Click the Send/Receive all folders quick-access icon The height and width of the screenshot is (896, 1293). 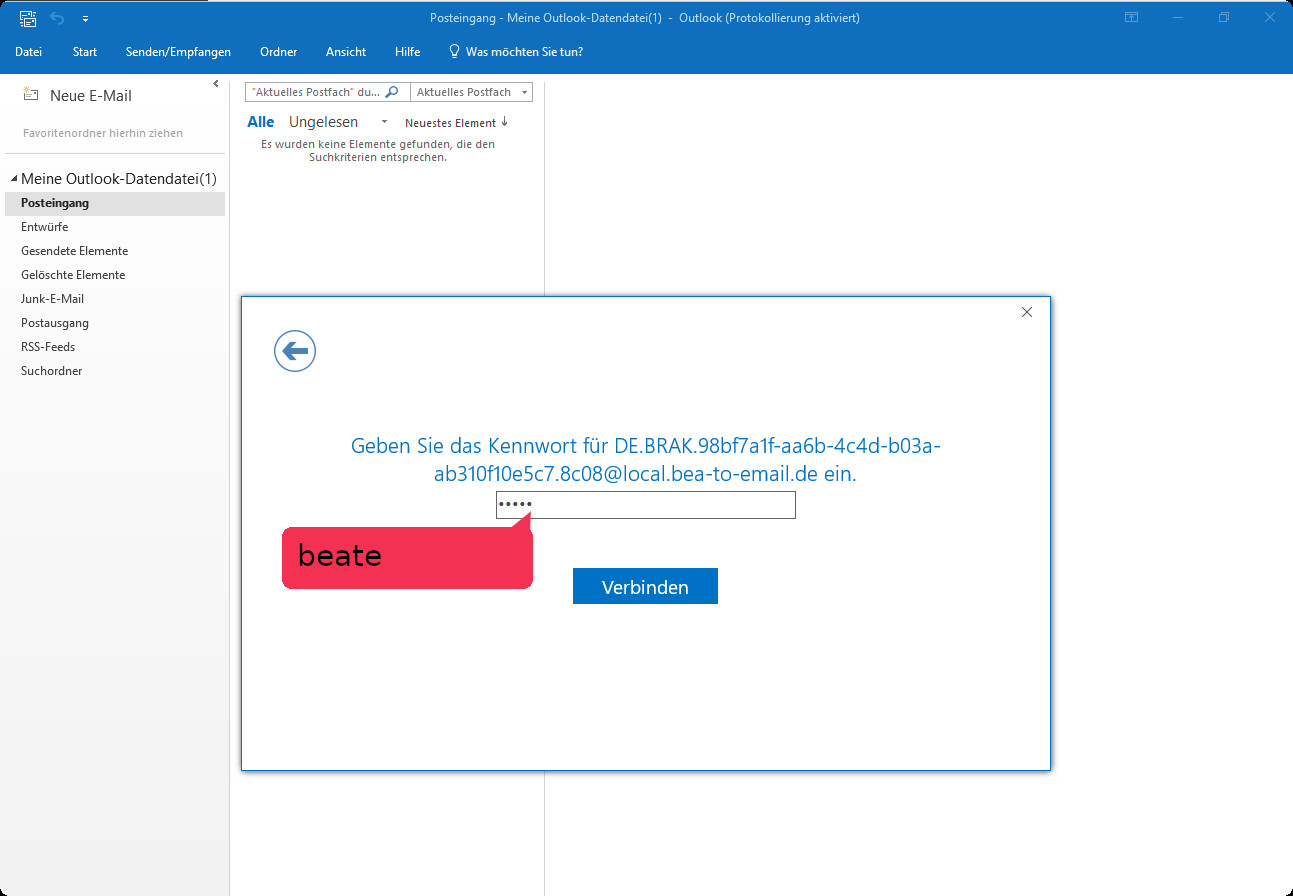tap(28, 18)
